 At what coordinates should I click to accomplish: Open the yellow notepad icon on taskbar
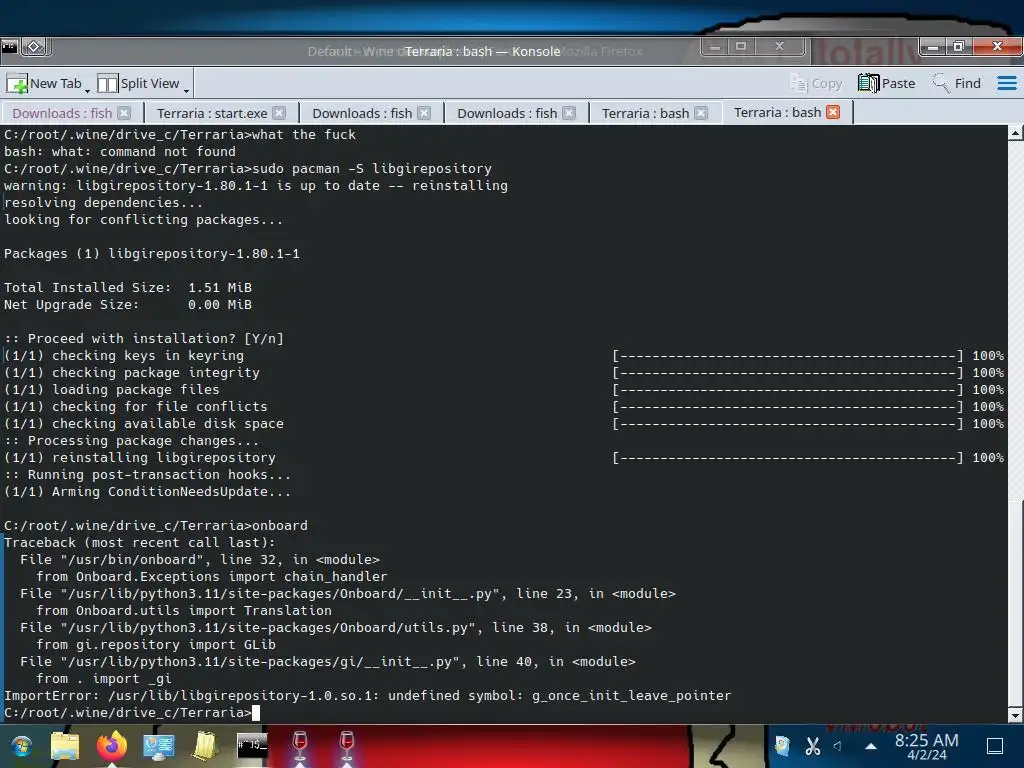click(205, 745)
